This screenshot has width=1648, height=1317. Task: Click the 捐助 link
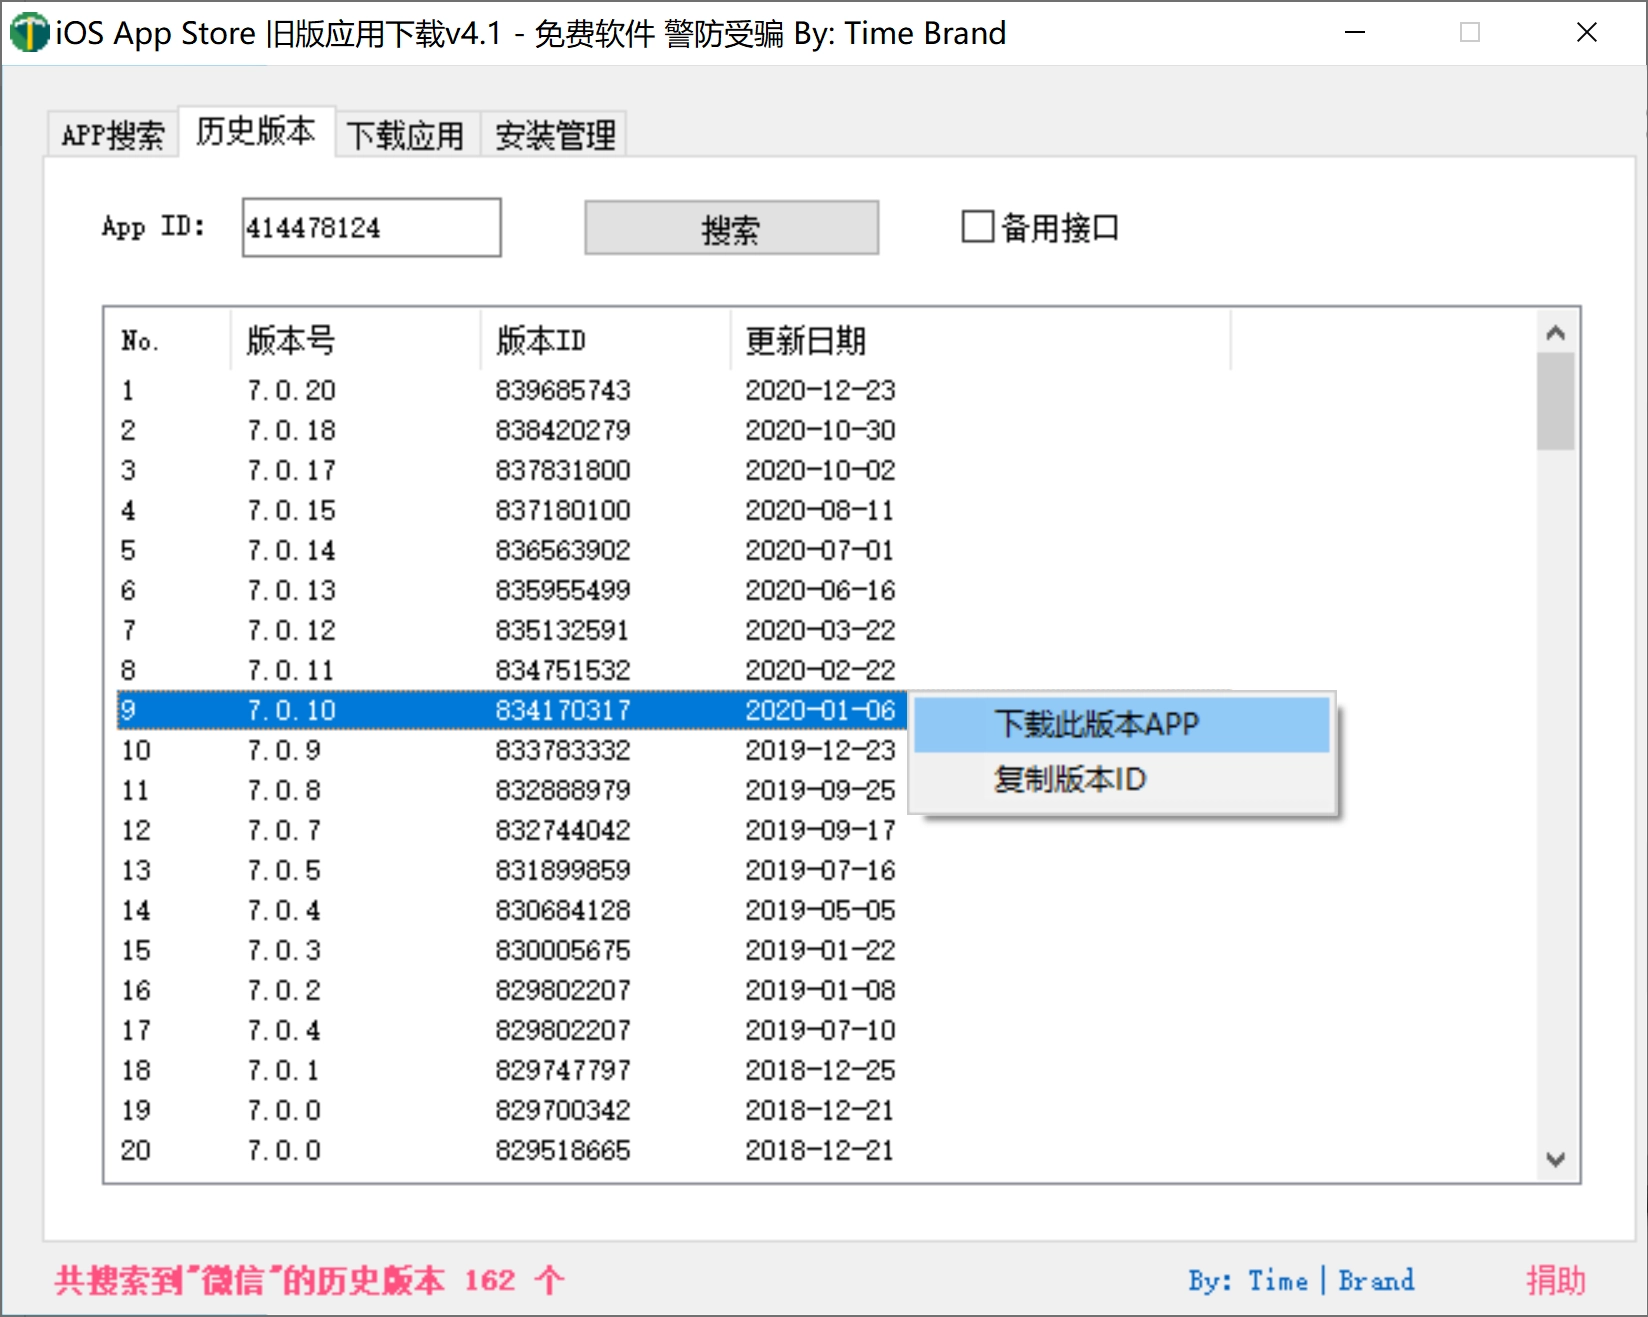[x=1555, y=1280]
